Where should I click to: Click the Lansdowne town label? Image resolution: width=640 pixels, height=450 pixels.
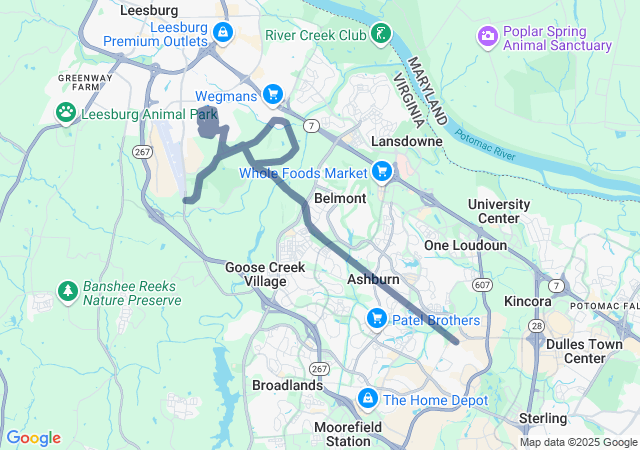[407, 141]
